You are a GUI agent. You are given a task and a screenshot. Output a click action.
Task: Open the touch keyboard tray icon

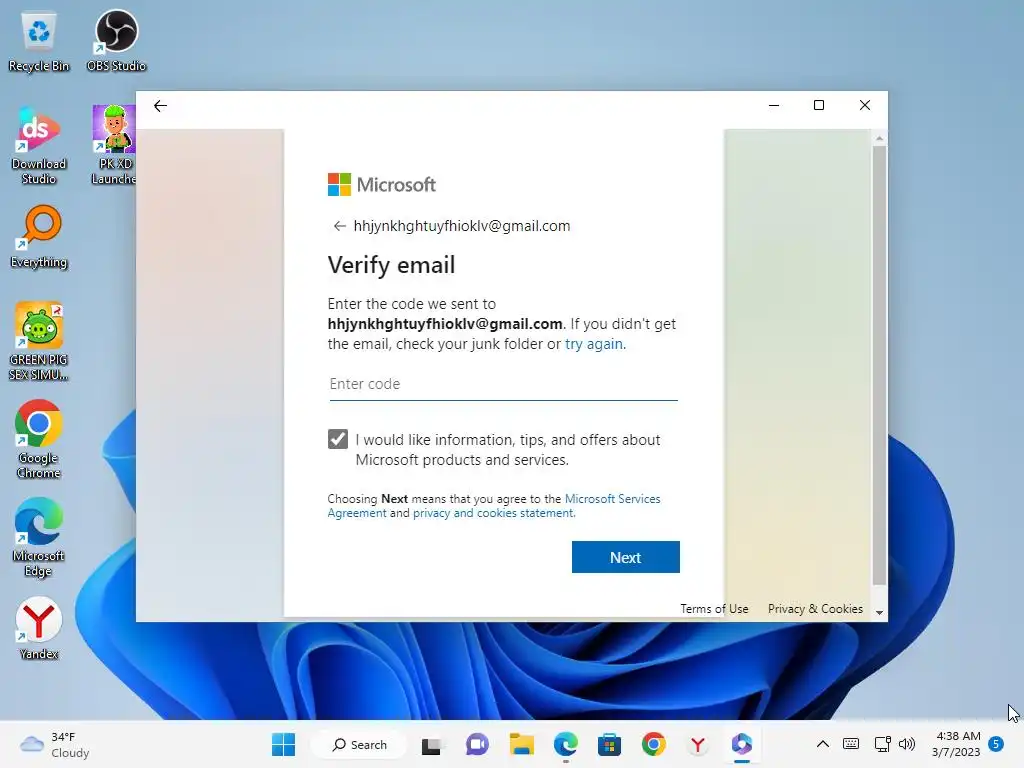pos(851,744)
